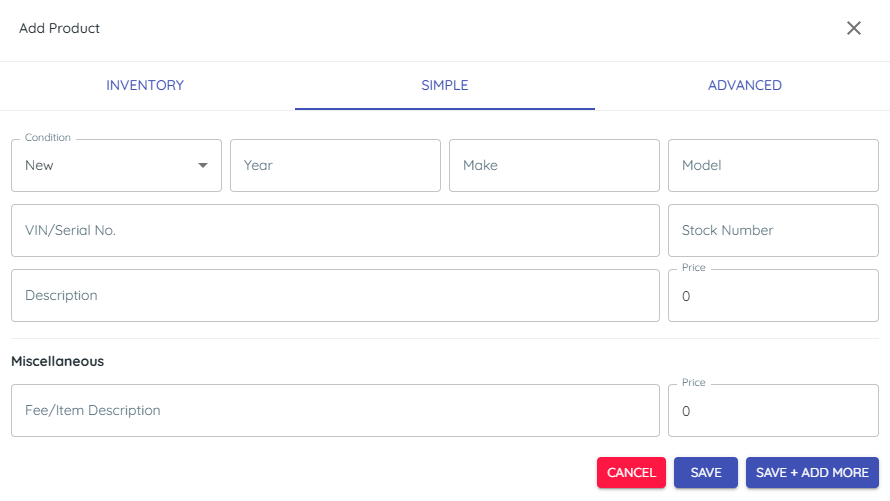Focus the product Description field
This screenshot has width=890, height=501.
(x=335, y=296)
